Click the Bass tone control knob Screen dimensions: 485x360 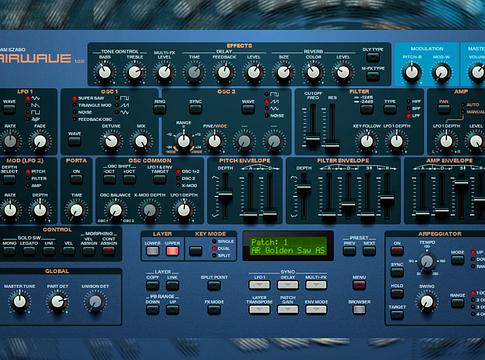pyautogui.click(x=105, y=72)
